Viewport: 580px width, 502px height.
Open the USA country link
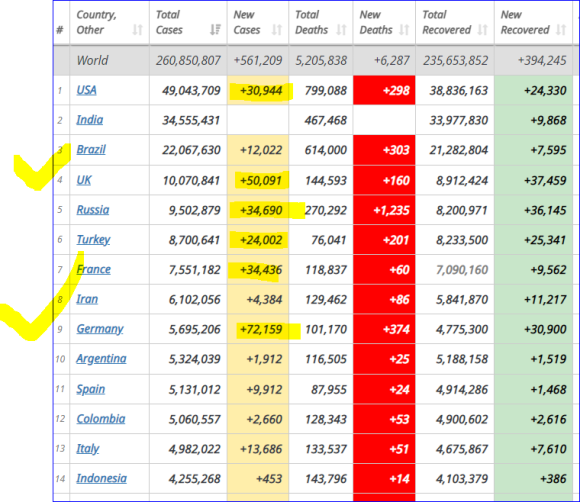tap(87, 90)
